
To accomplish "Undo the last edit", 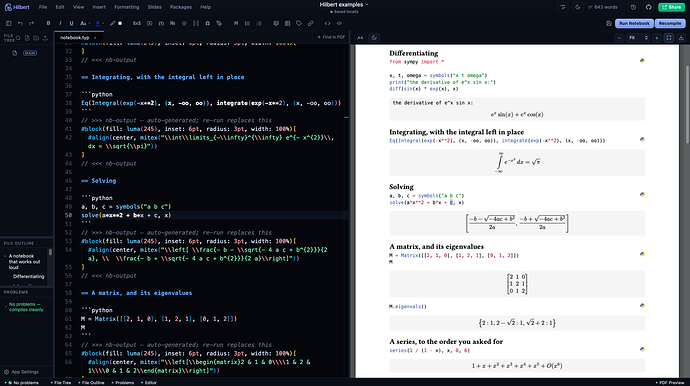I will (x=20, y=23).
